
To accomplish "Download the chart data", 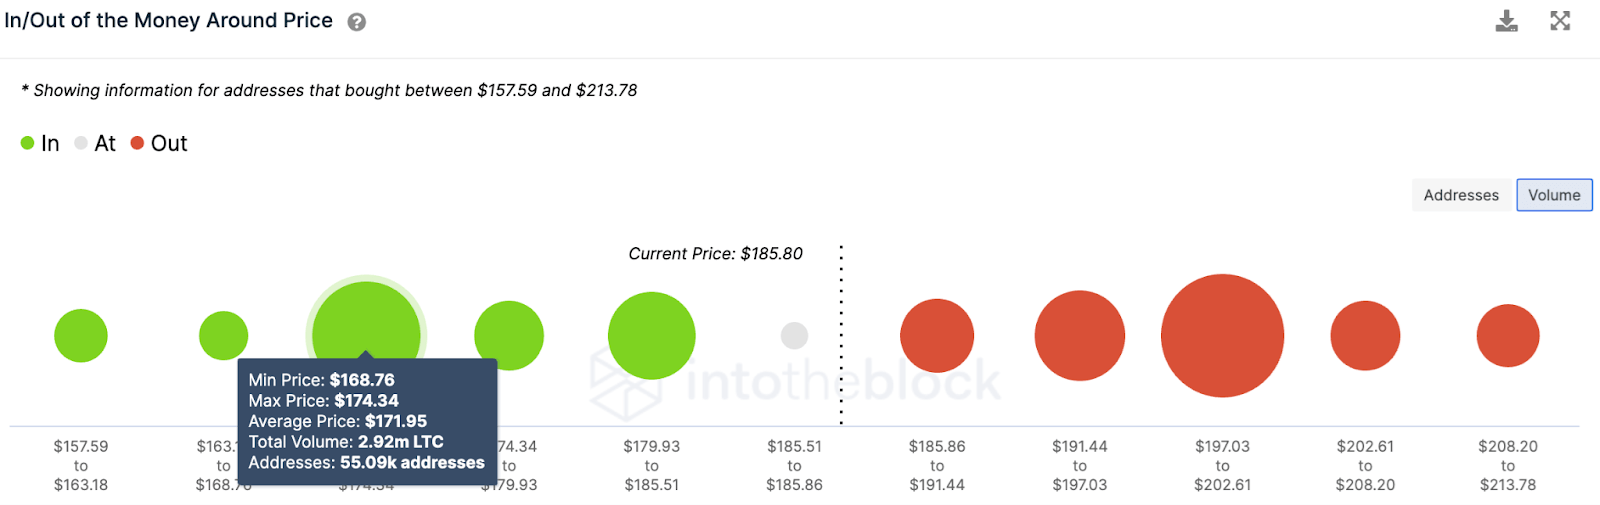I will [1506, 21].
